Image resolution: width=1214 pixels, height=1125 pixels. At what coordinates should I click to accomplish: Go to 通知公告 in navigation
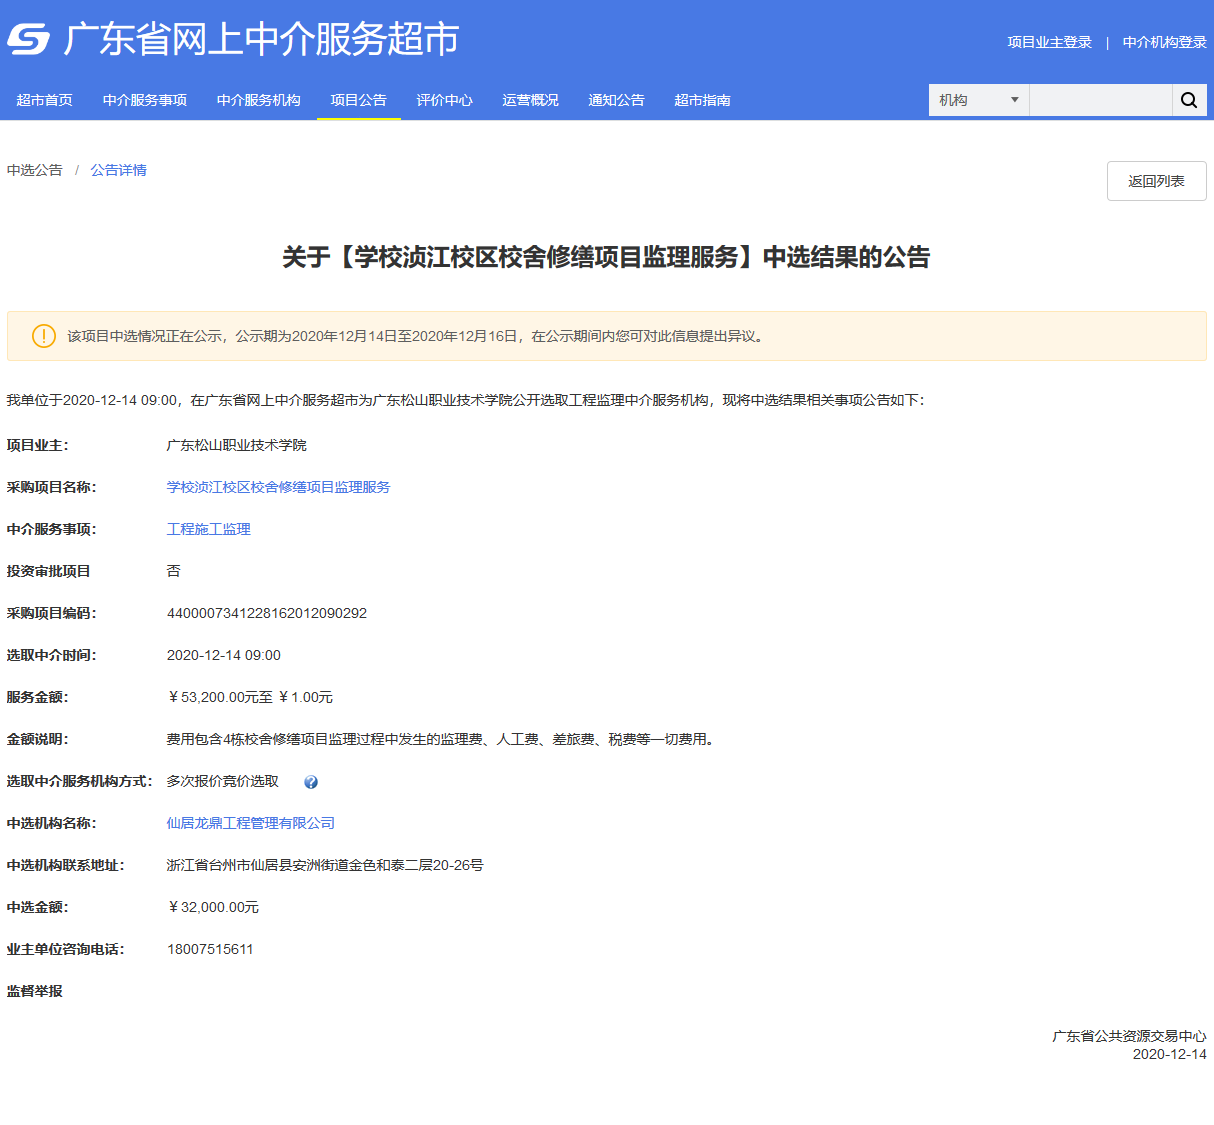(x=617, y=100)
